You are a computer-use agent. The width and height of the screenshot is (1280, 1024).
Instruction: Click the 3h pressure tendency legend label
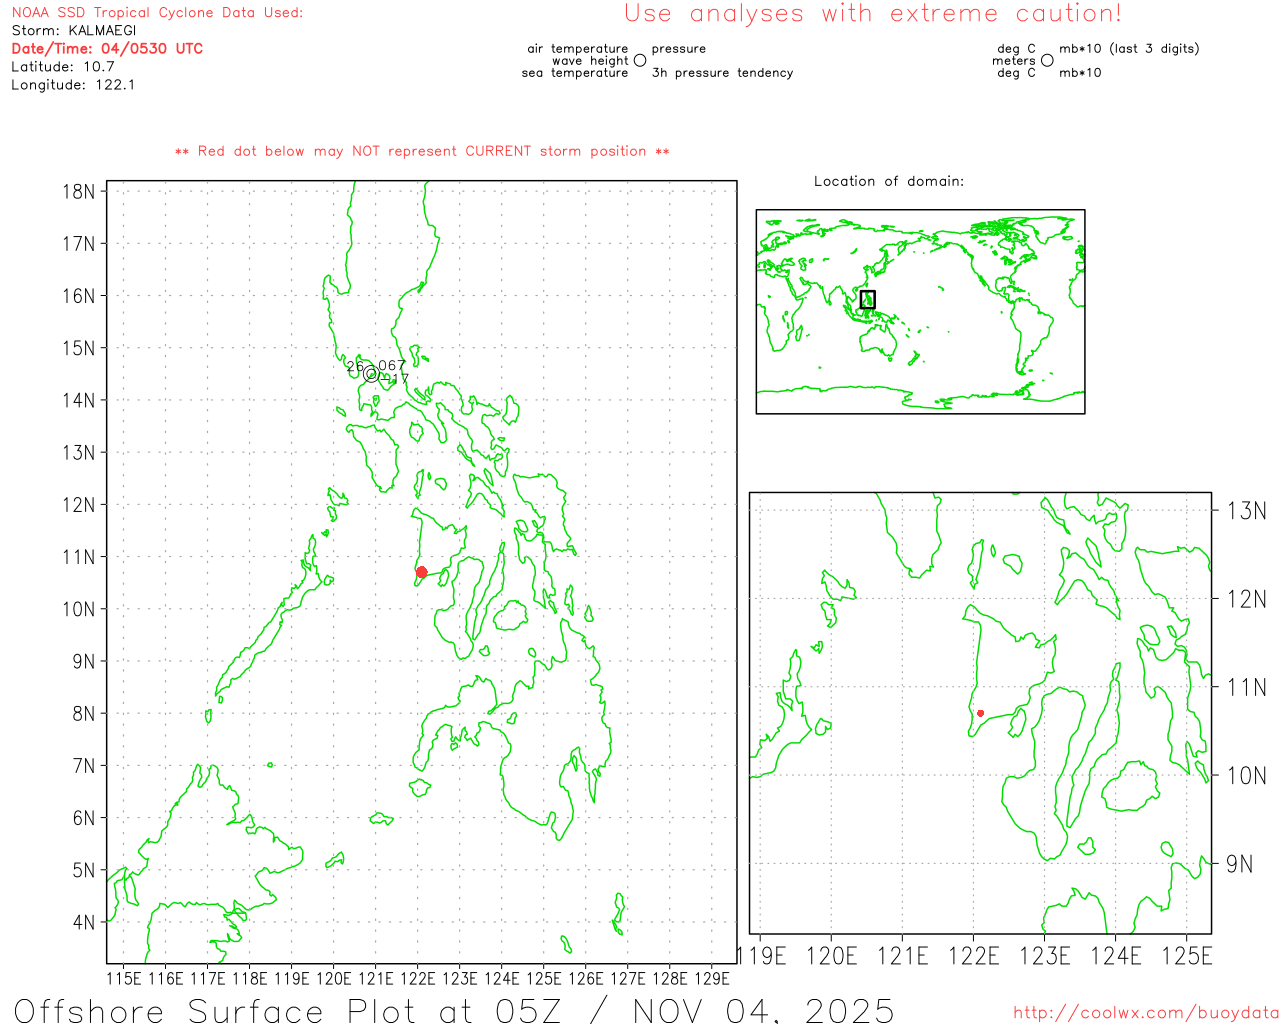pyautogui.click(x=722, y=73)
